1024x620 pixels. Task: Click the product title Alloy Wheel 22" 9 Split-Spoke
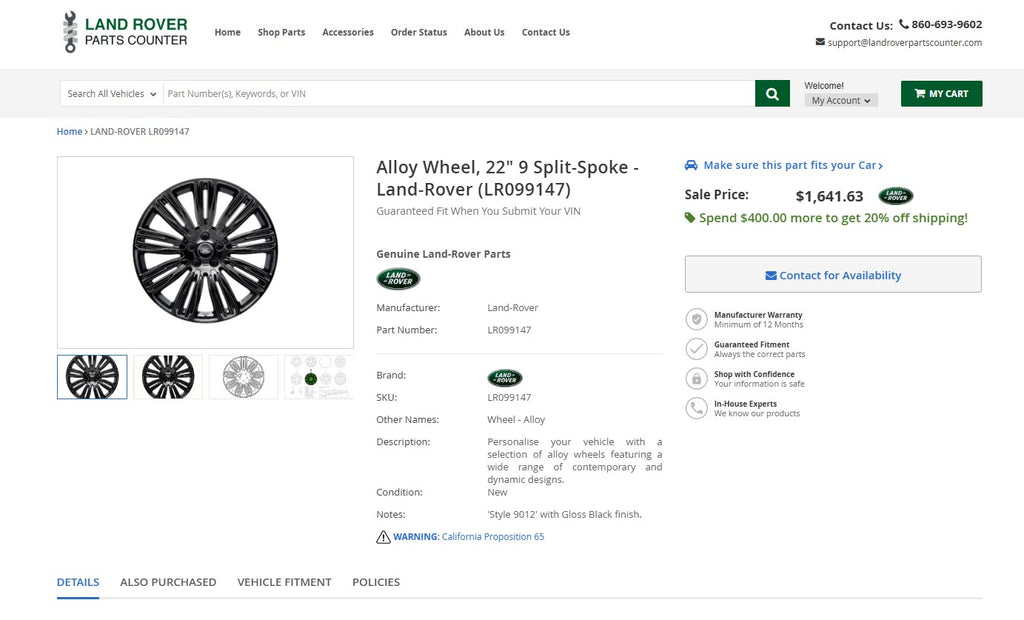click(507, 178)
